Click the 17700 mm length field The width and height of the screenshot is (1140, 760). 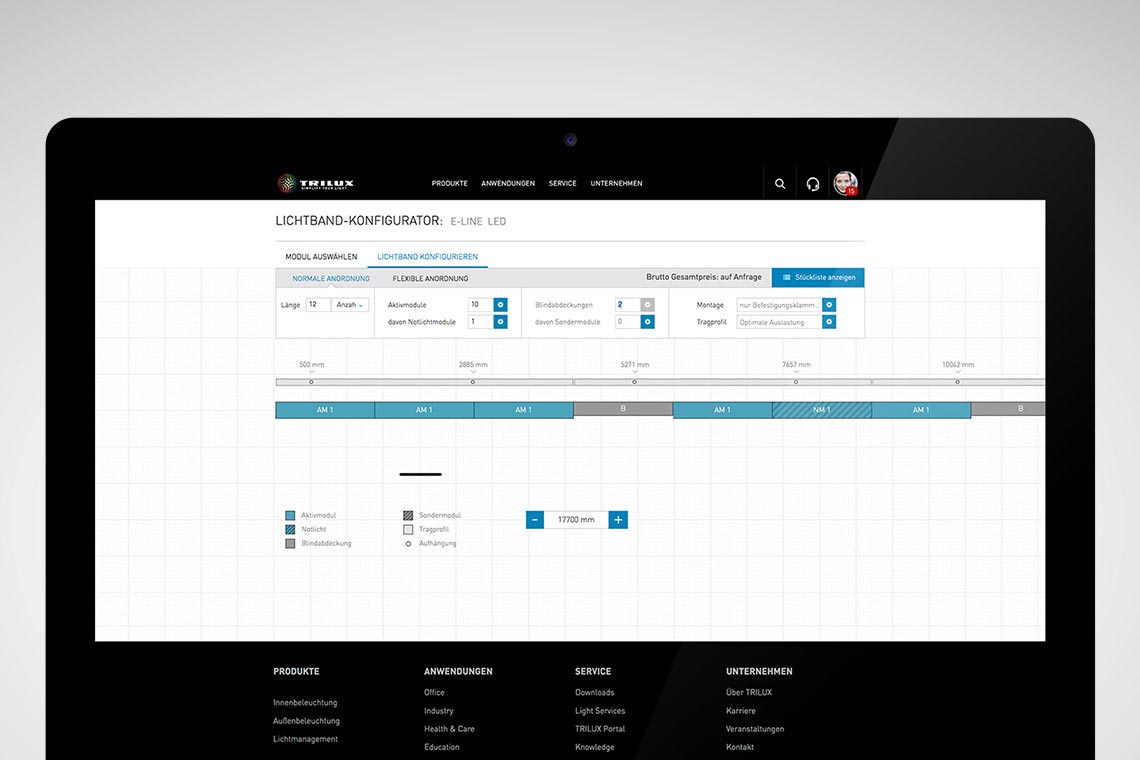[x=577, y=519]
